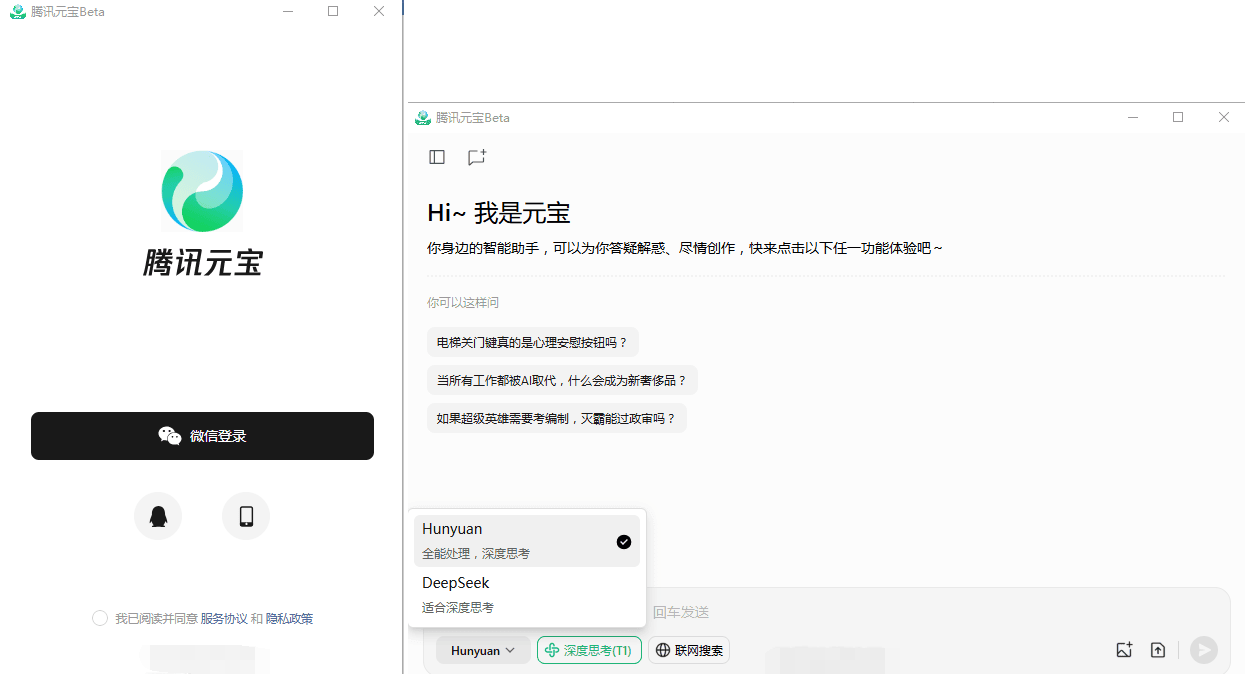This screenshot has width=1245, height=674.
Task: Toggle the conversation sidebar panel
Action: tap(437, 157)
